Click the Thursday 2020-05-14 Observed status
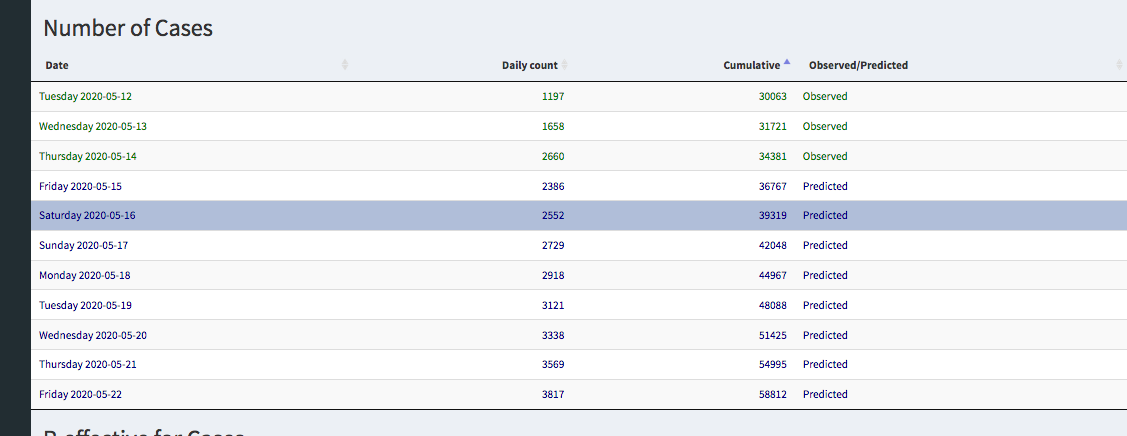 tap(825, 157)
